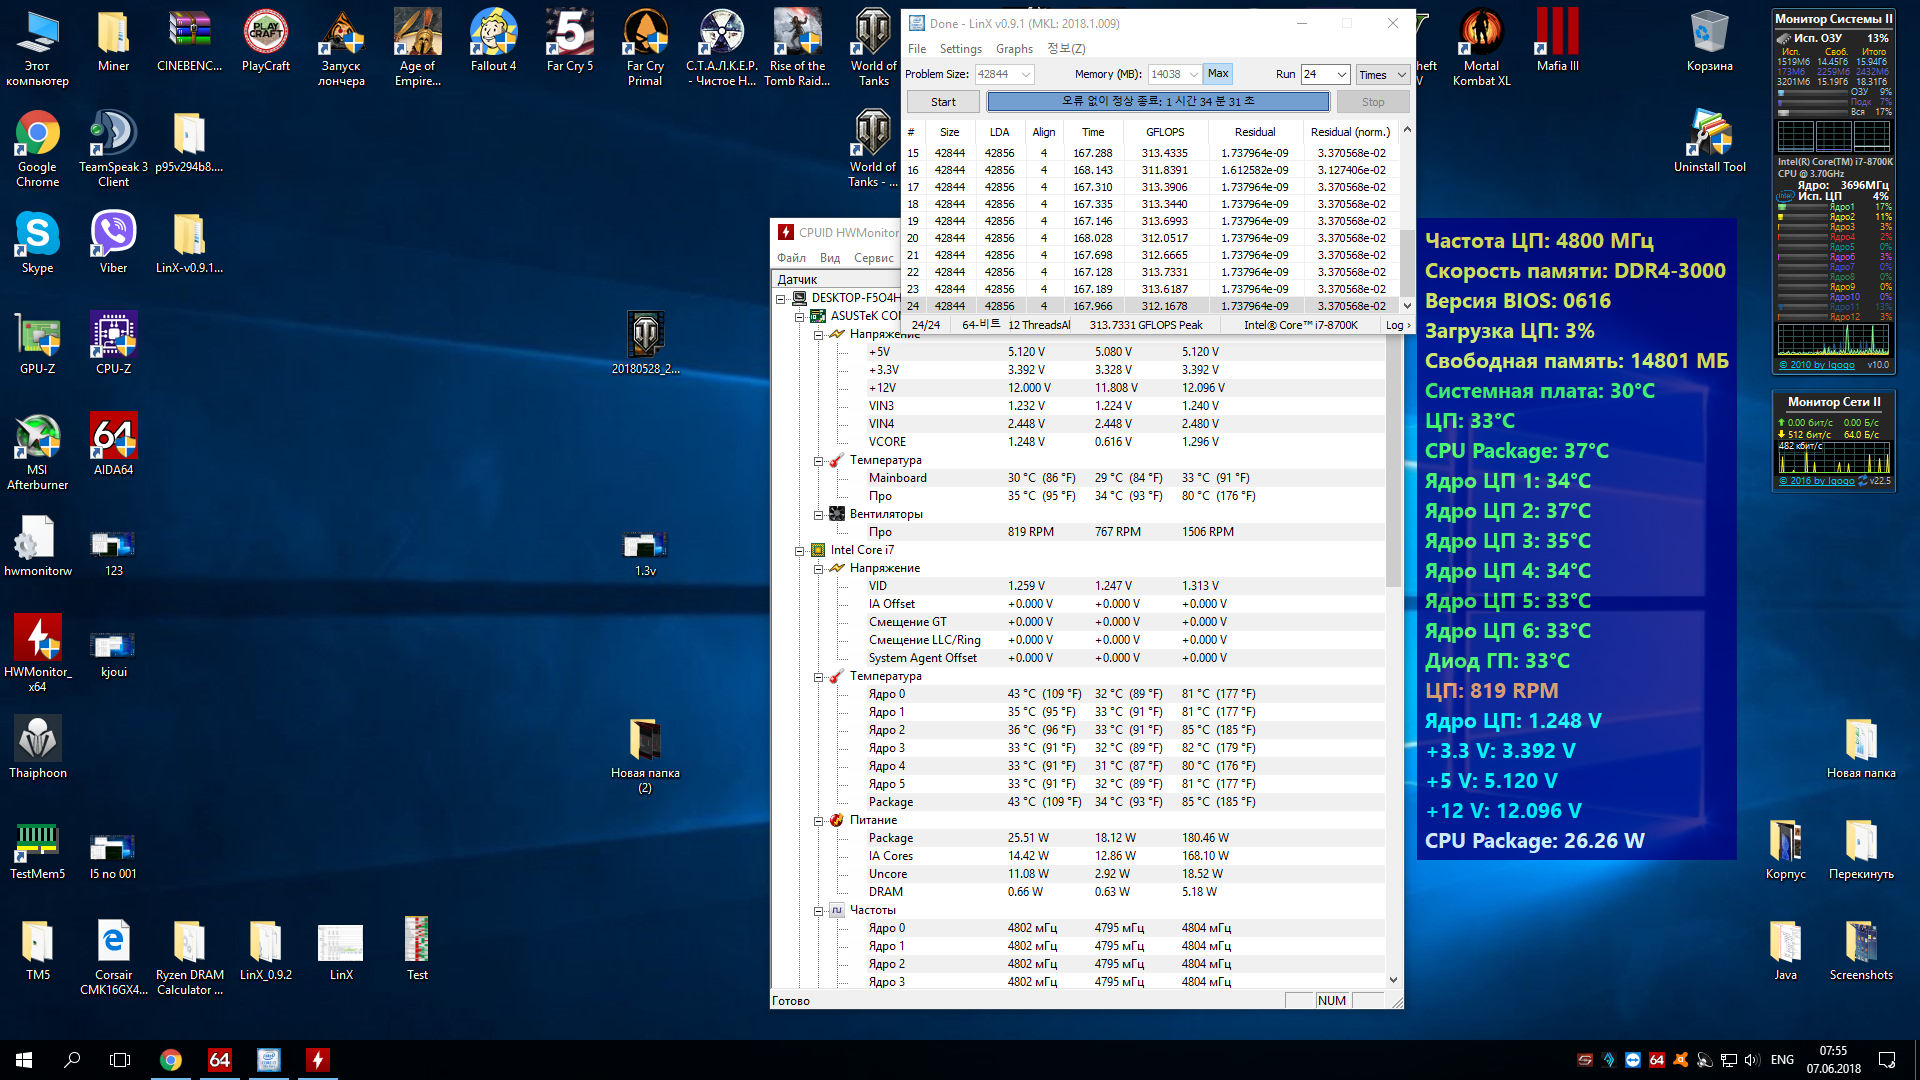
Task: Open the Settings menu in LinX
Action: 960,49
